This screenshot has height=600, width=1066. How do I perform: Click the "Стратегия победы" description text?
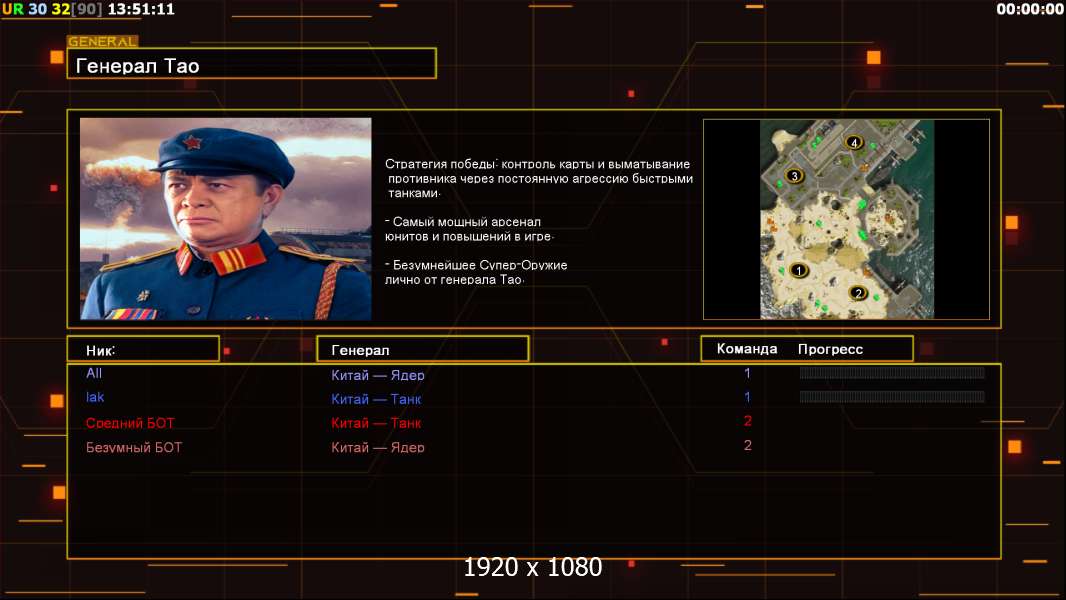coord(538,178)
